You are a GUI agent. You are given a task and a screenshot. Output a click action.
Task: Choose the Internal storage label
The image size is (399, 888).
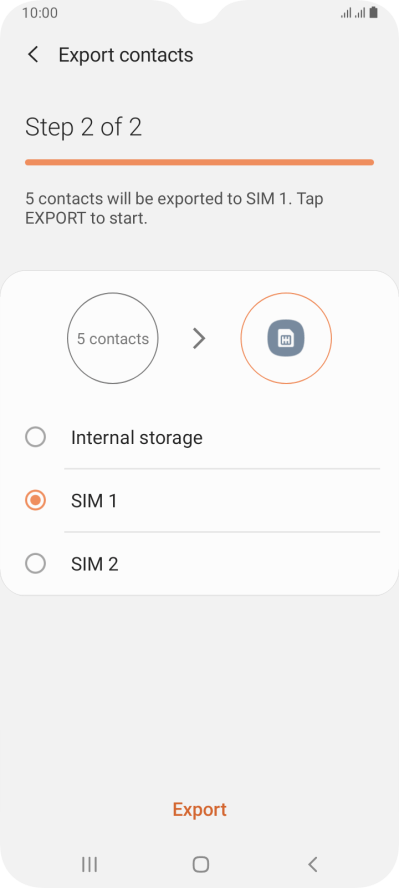click(137, 437)
